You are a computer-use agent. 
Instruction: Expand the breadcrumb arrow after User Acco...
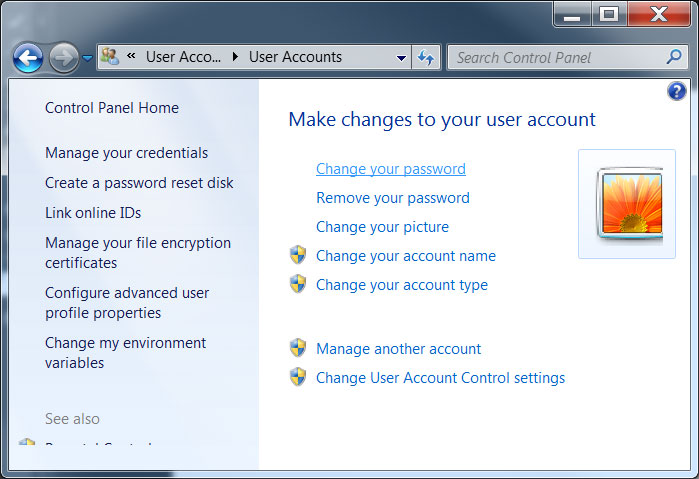tap(235, 57)
